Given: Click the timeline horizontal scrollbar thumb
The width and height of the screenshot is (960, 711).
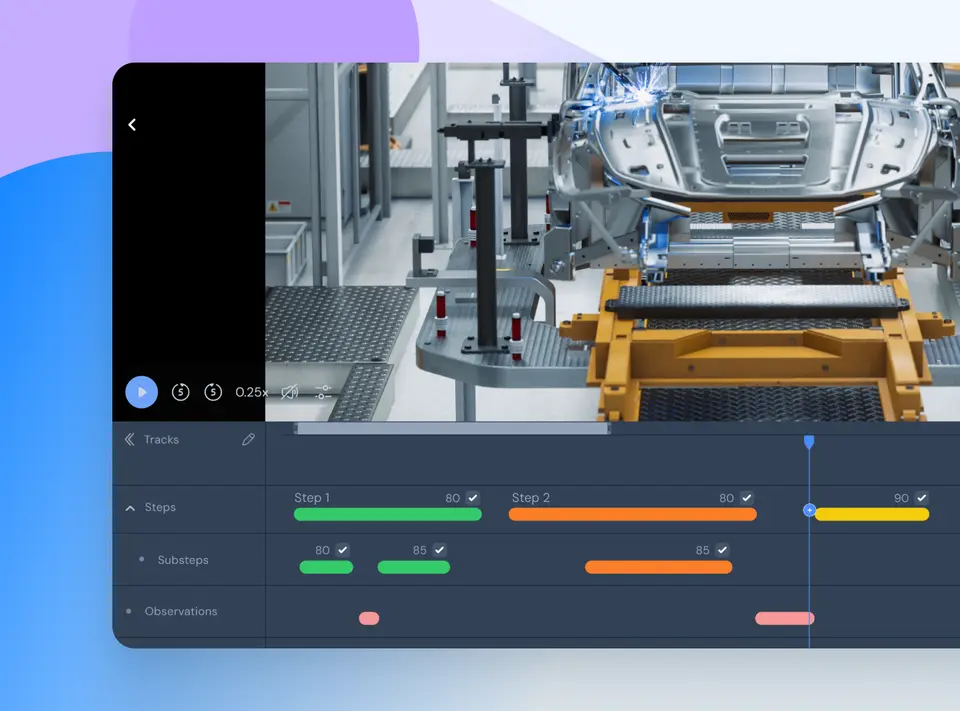Looking at the screenshot, I should click(x=452, y=429).
